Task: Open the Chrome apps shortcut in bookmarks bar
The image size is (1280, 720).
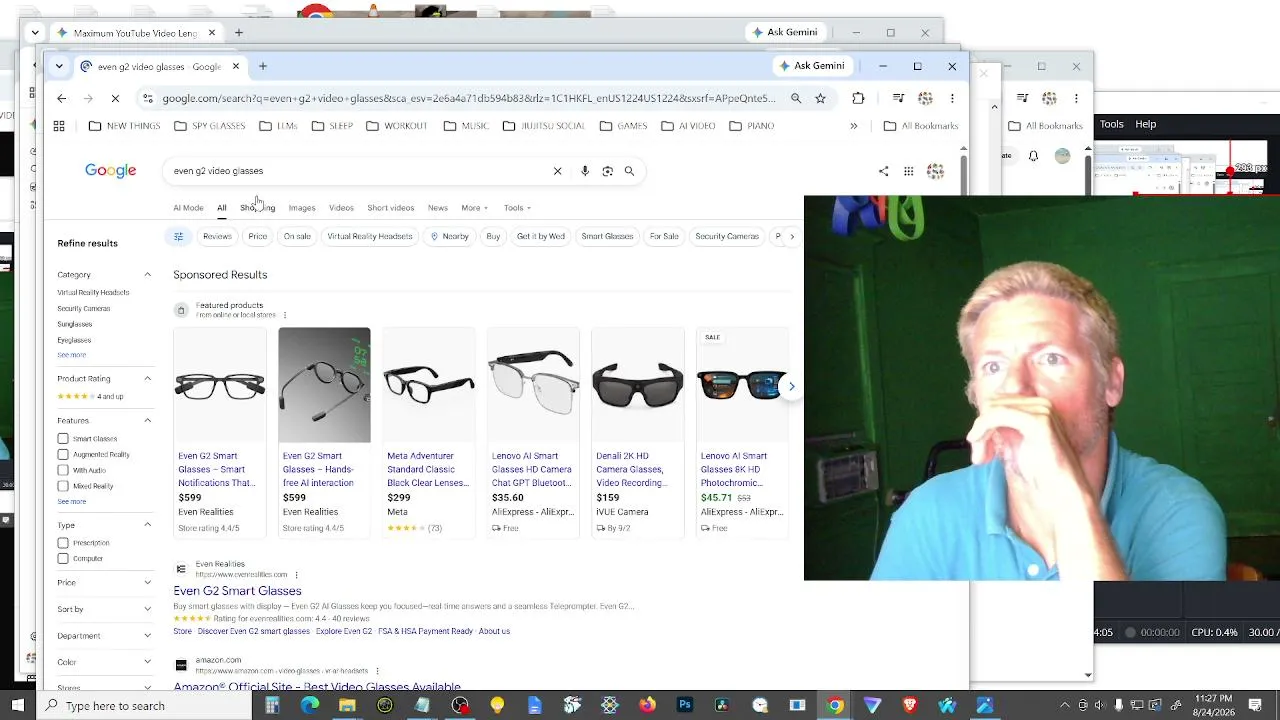Action: pyautogui.click(x=59, y=126)
